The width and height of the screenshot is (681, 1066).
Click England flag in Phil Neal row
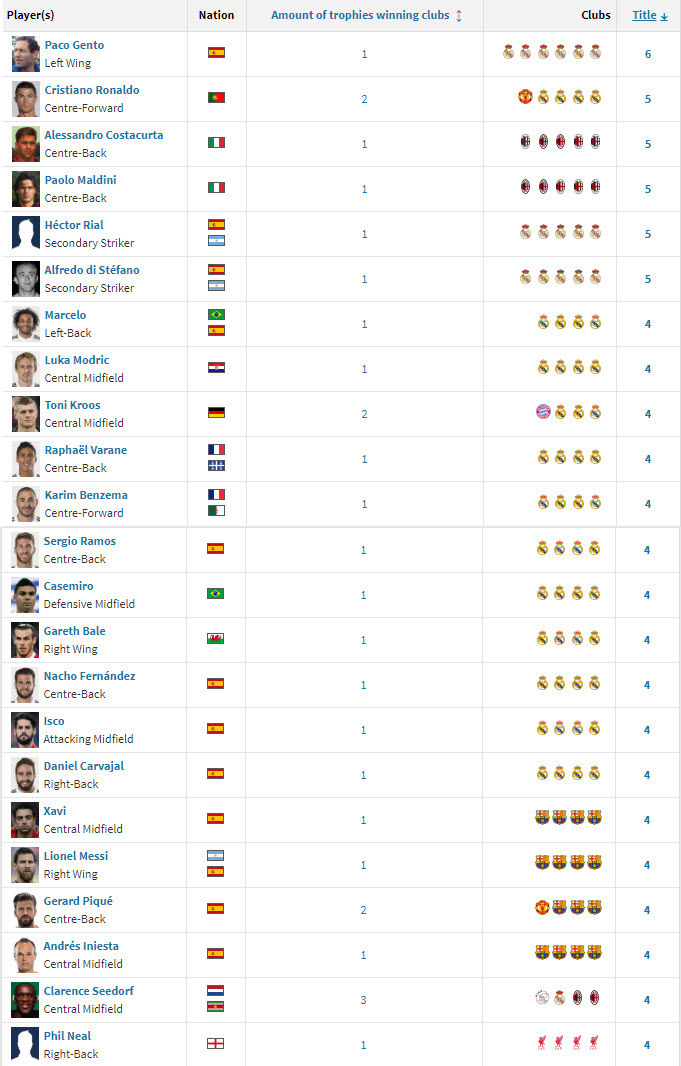215,1044
